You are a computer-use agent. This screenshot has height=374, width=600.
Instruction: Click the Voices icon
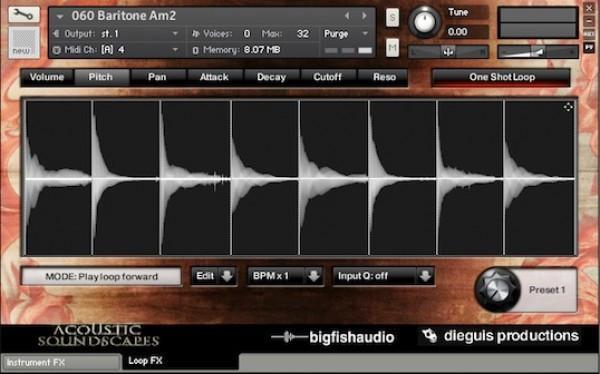coord(196,34)
